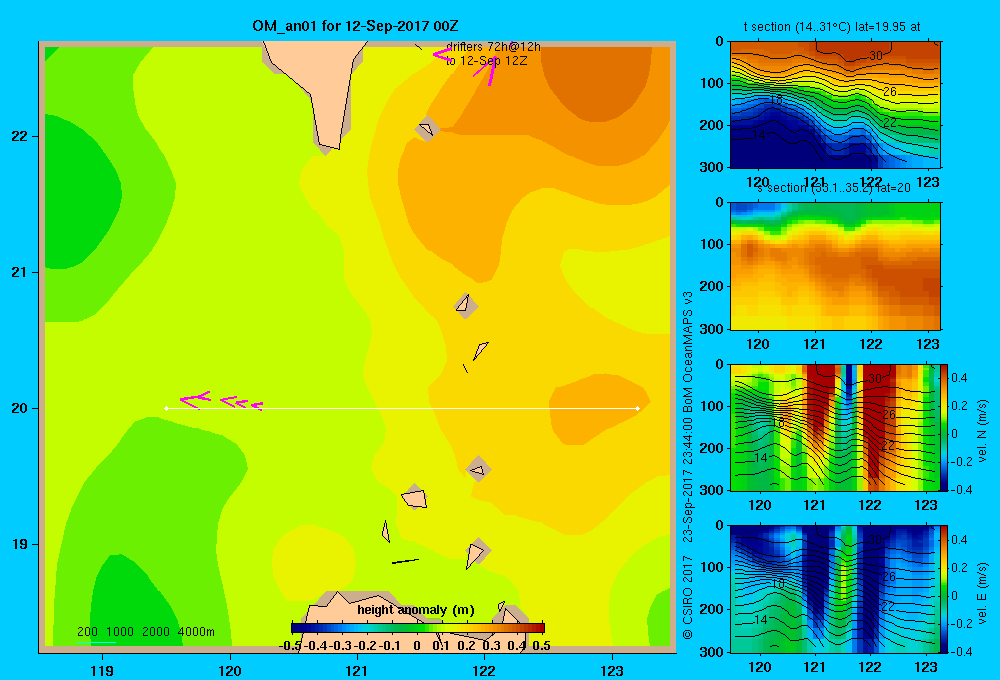Click the "drifters 72h@12h" annotation text

(493, 47)
